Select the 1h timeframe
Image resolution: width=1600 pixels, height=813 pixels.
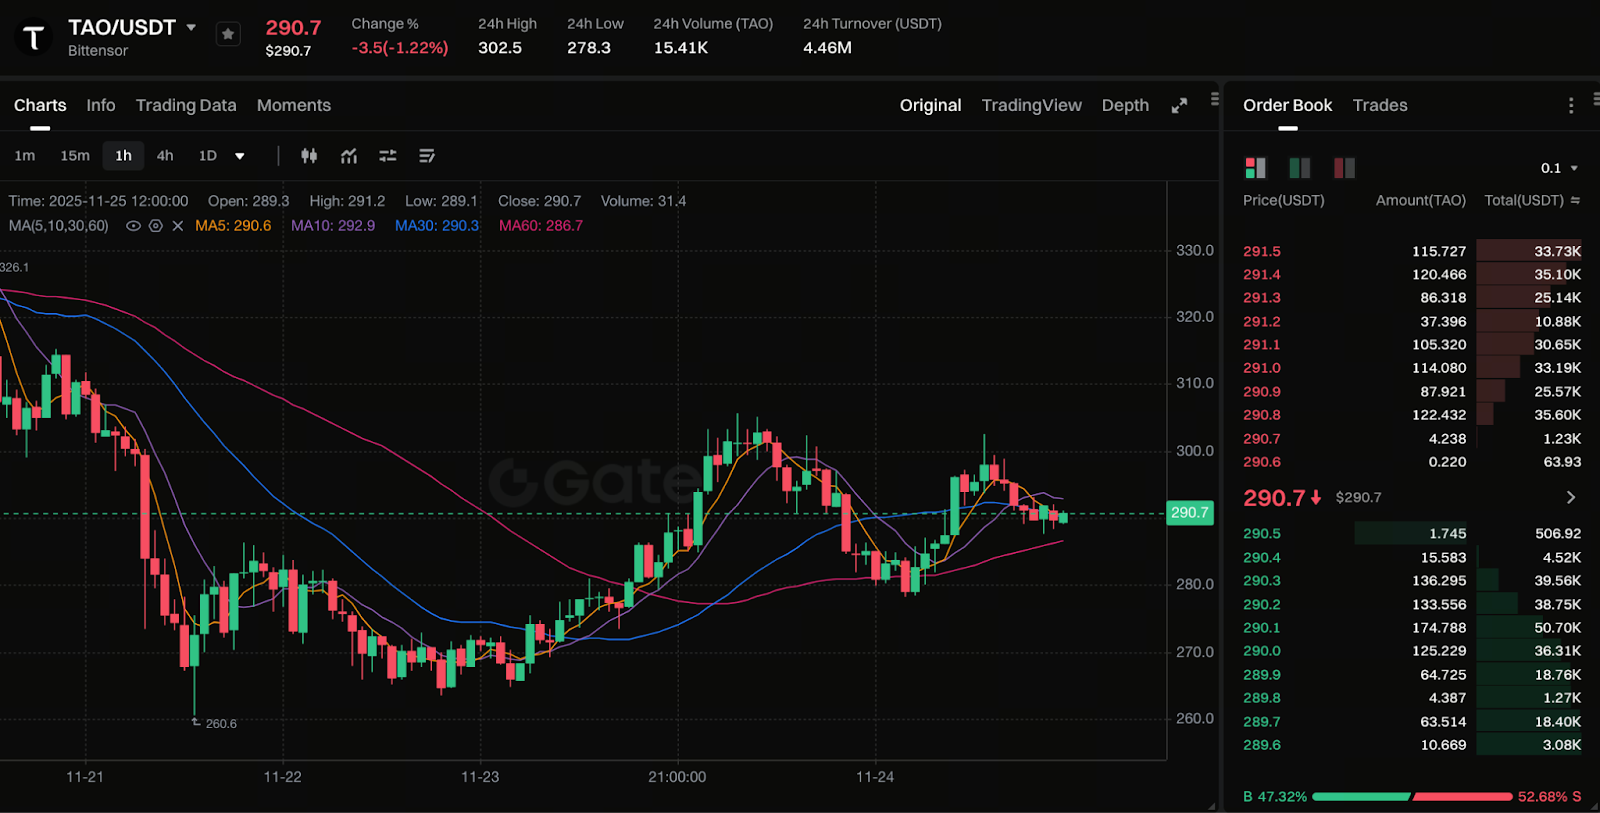(123, 156)
